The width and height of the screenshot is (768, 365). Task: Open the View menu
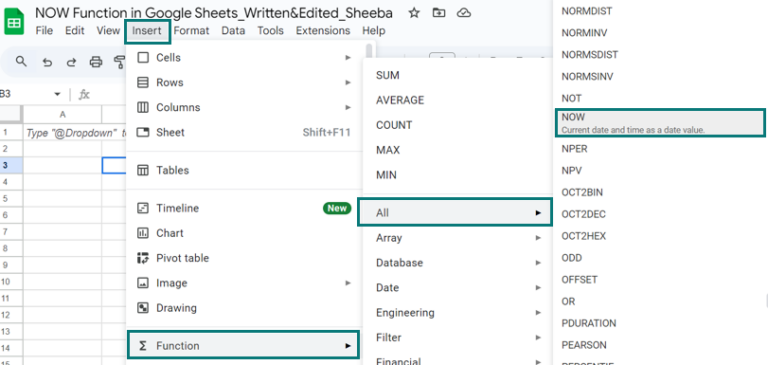tap(108, 30)
